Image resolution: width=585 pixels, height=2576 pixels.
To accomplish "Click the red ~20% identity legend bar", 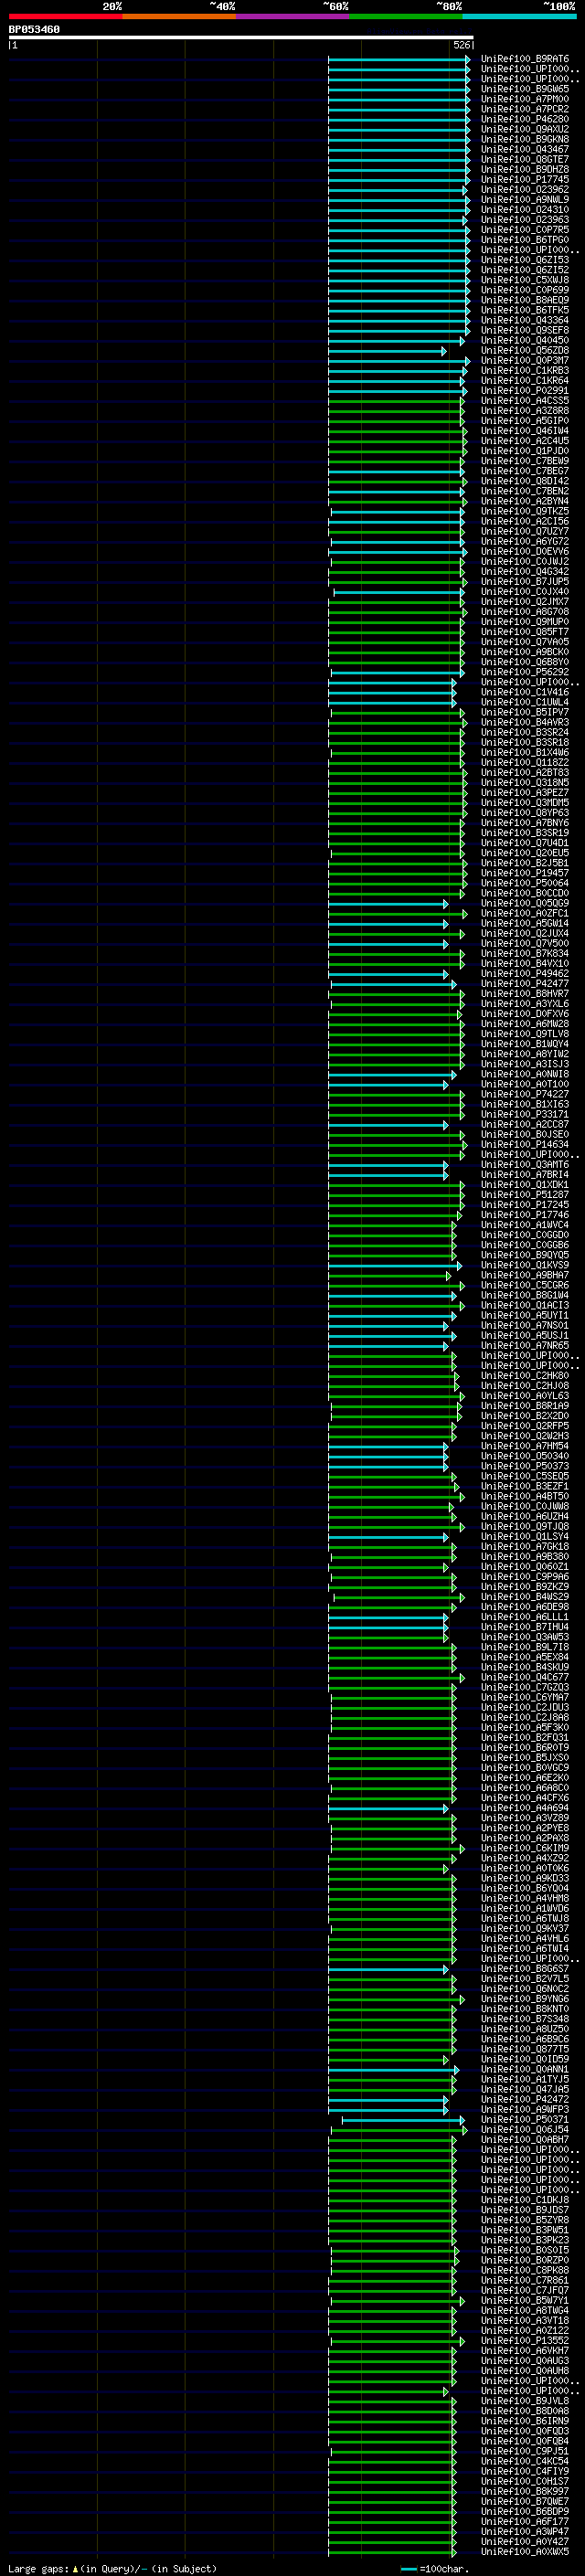I will tap(65, 17).
